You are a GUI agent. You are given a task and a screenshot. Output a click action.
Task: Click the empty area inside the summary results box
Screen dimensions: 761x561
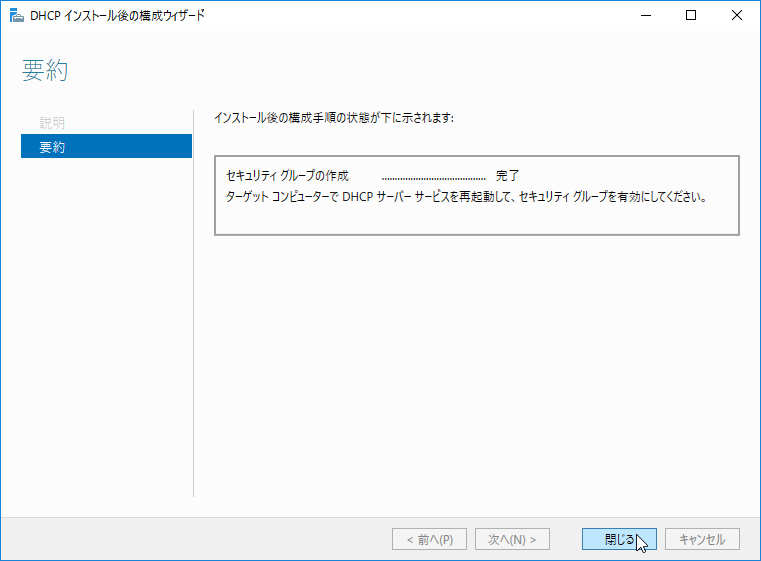pos(477,220)
